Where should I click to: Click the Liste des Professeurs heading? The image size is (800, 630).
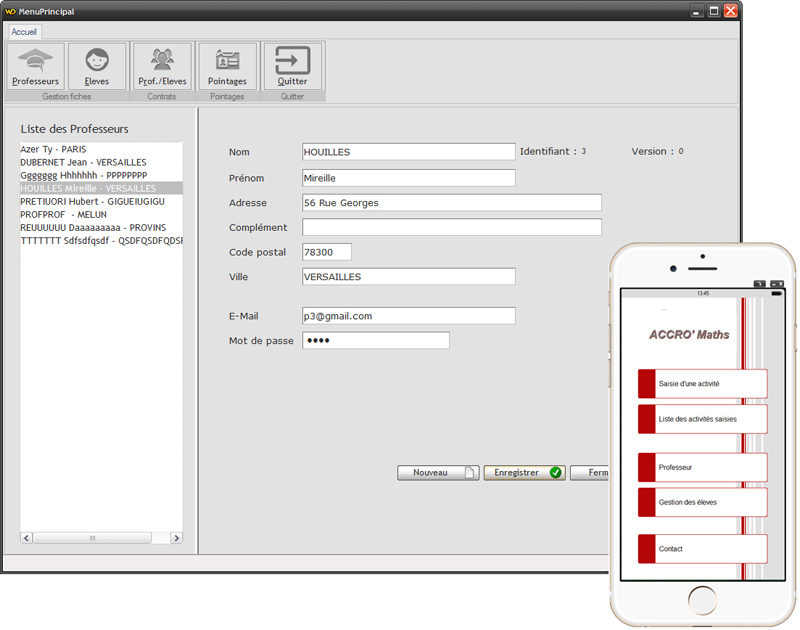click(74, 129)
